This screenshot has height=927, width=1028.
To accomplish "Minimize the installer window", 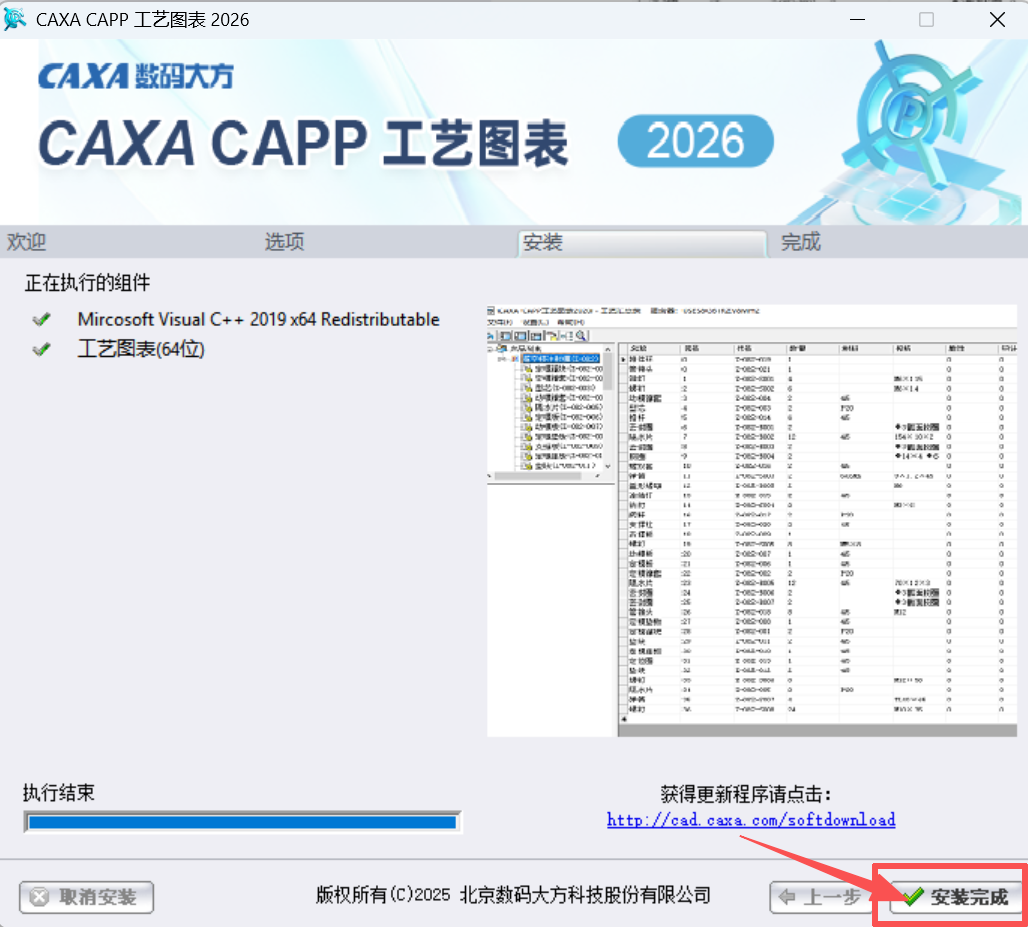I will point(858,20).
